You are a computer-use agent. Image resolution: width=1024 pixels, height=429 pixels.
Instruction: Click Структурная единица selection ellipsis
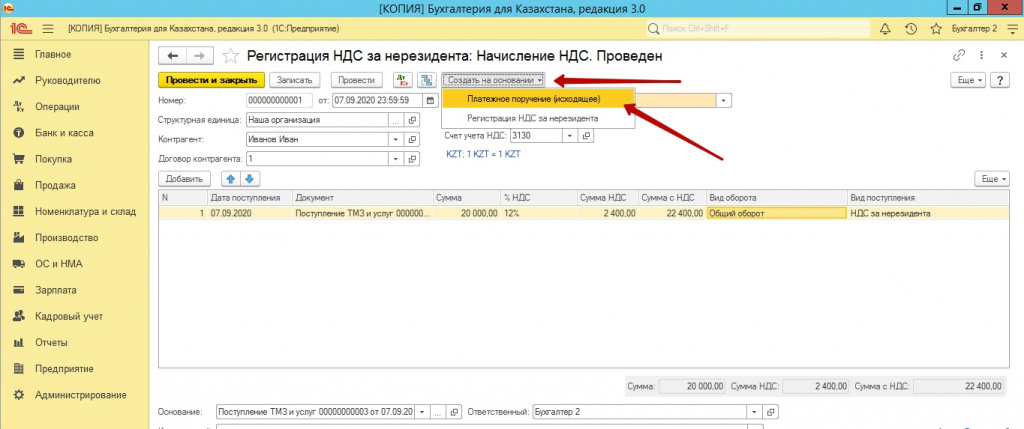pyautogui.click(x=396, y=120)
